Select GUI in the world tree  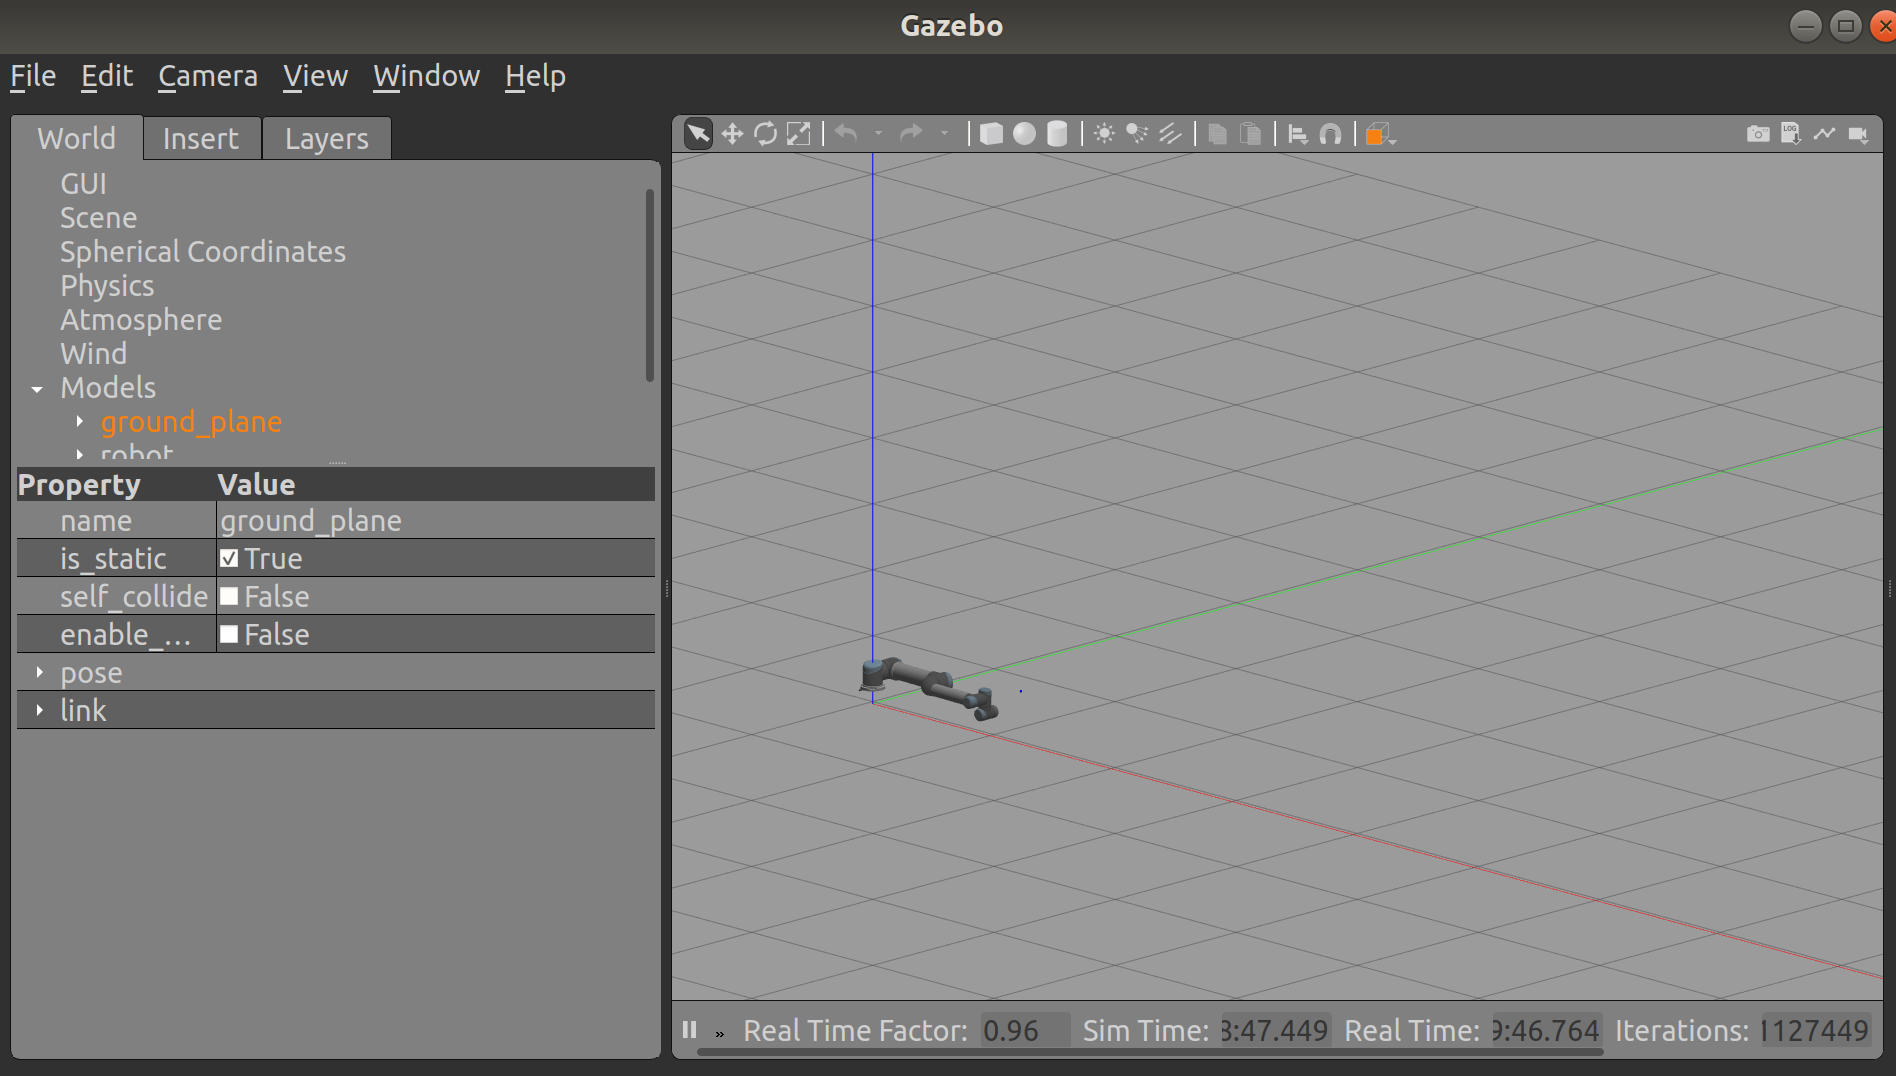pyautogui.click(x=84, y=184)
